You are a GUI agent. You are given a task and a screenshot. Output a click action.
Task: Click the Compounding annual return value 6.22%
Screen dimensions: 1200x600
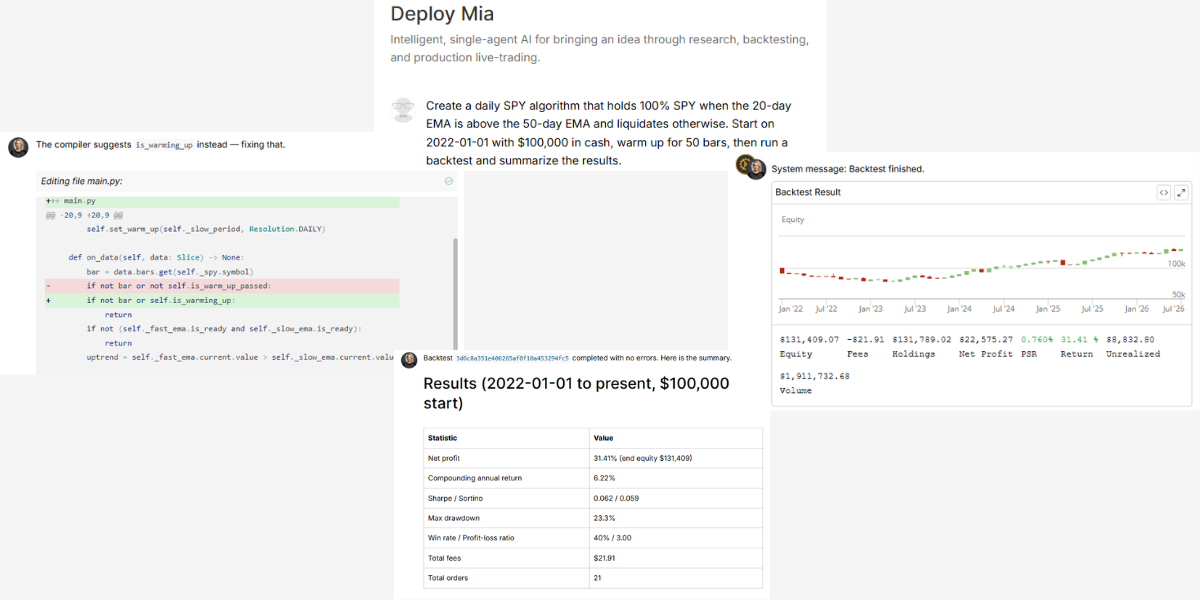[x=605, y=478]
